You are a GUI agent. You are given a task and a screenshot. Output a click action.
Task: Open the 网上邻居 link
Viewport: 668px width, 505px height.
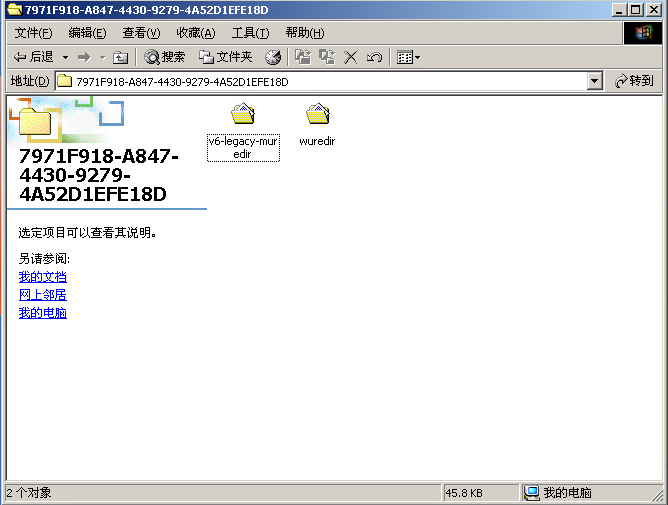pyautogui.click(x=43, y=295)
